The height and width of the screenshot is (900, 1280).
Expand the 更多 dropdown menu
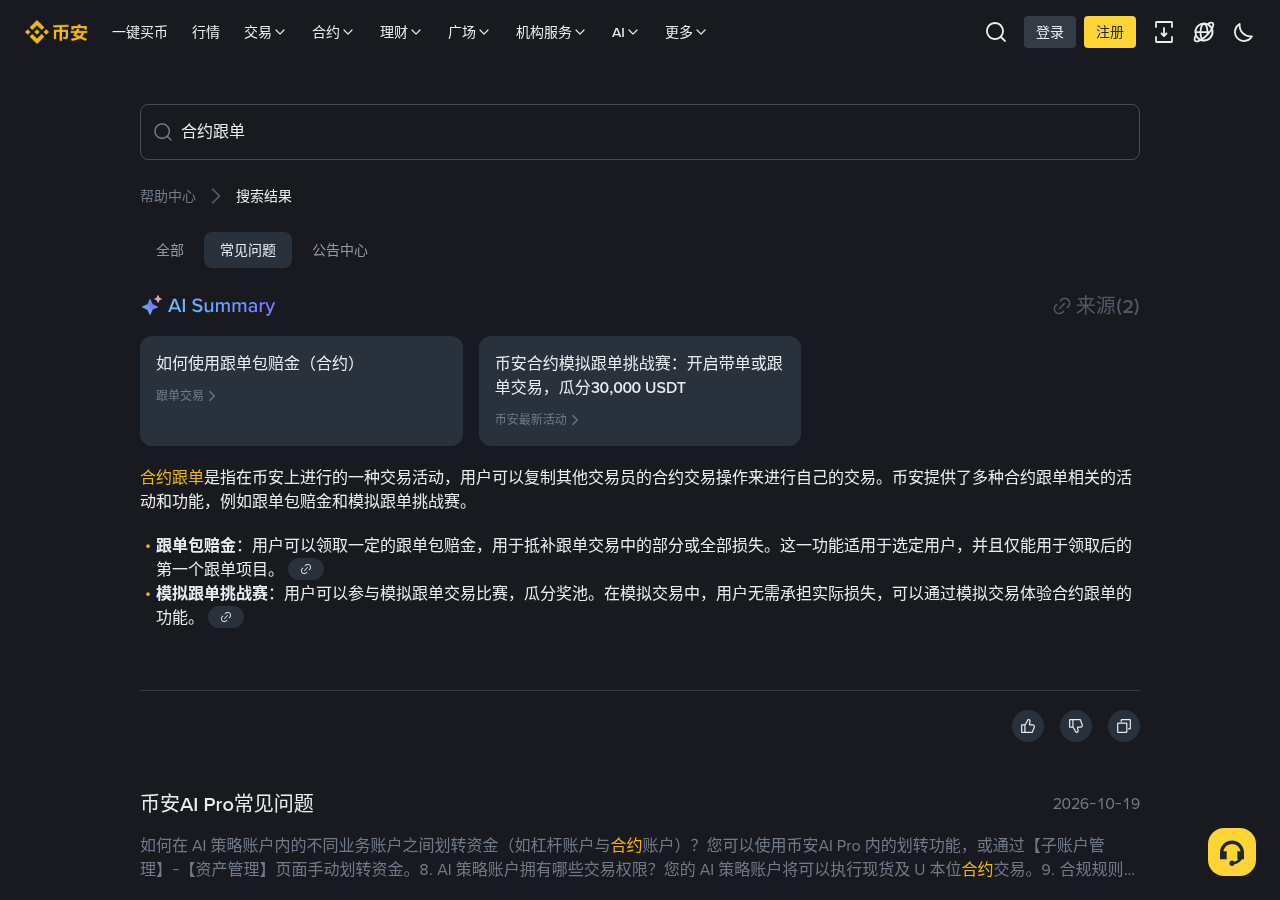686,32
